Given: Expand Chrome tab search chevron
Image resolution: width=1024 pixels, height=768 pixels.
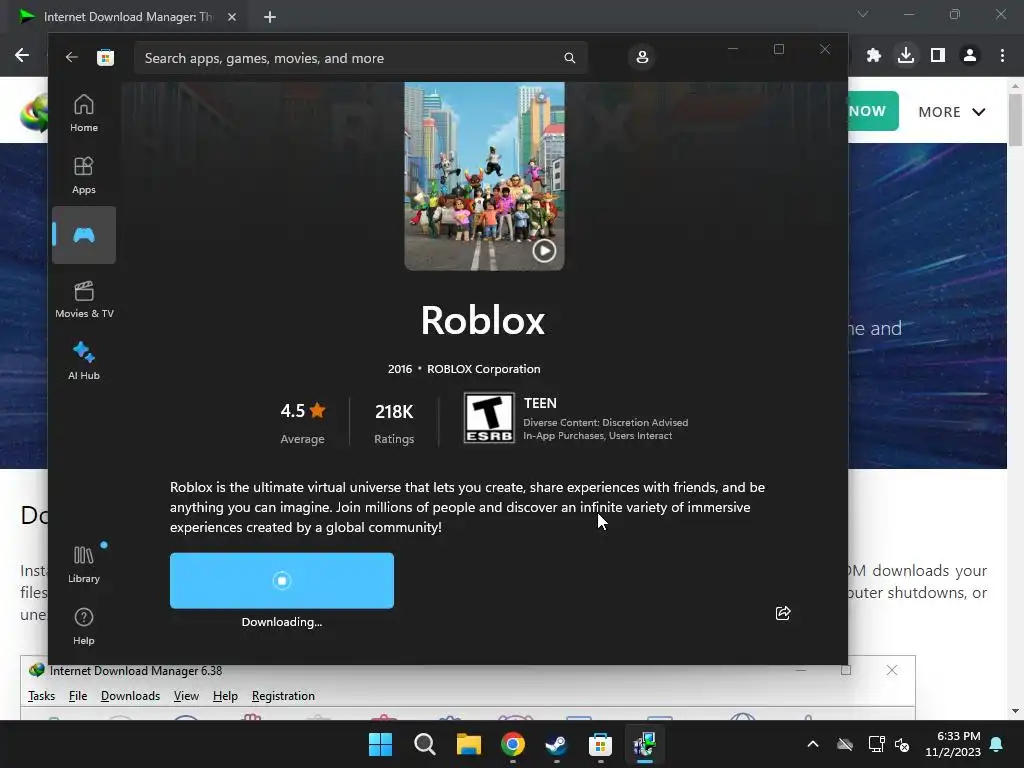Looking at the screenshot, I should click(863, 14).
